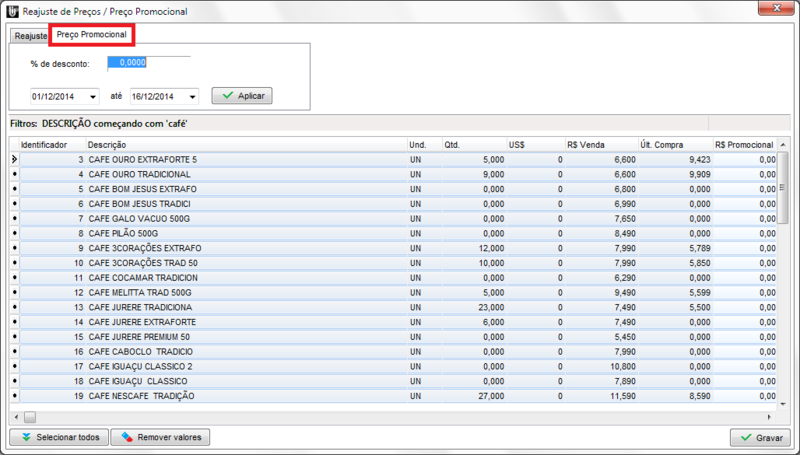Click the row marker beside CAFE NESCAFE TRADIÇÃO

click(14, 396)
